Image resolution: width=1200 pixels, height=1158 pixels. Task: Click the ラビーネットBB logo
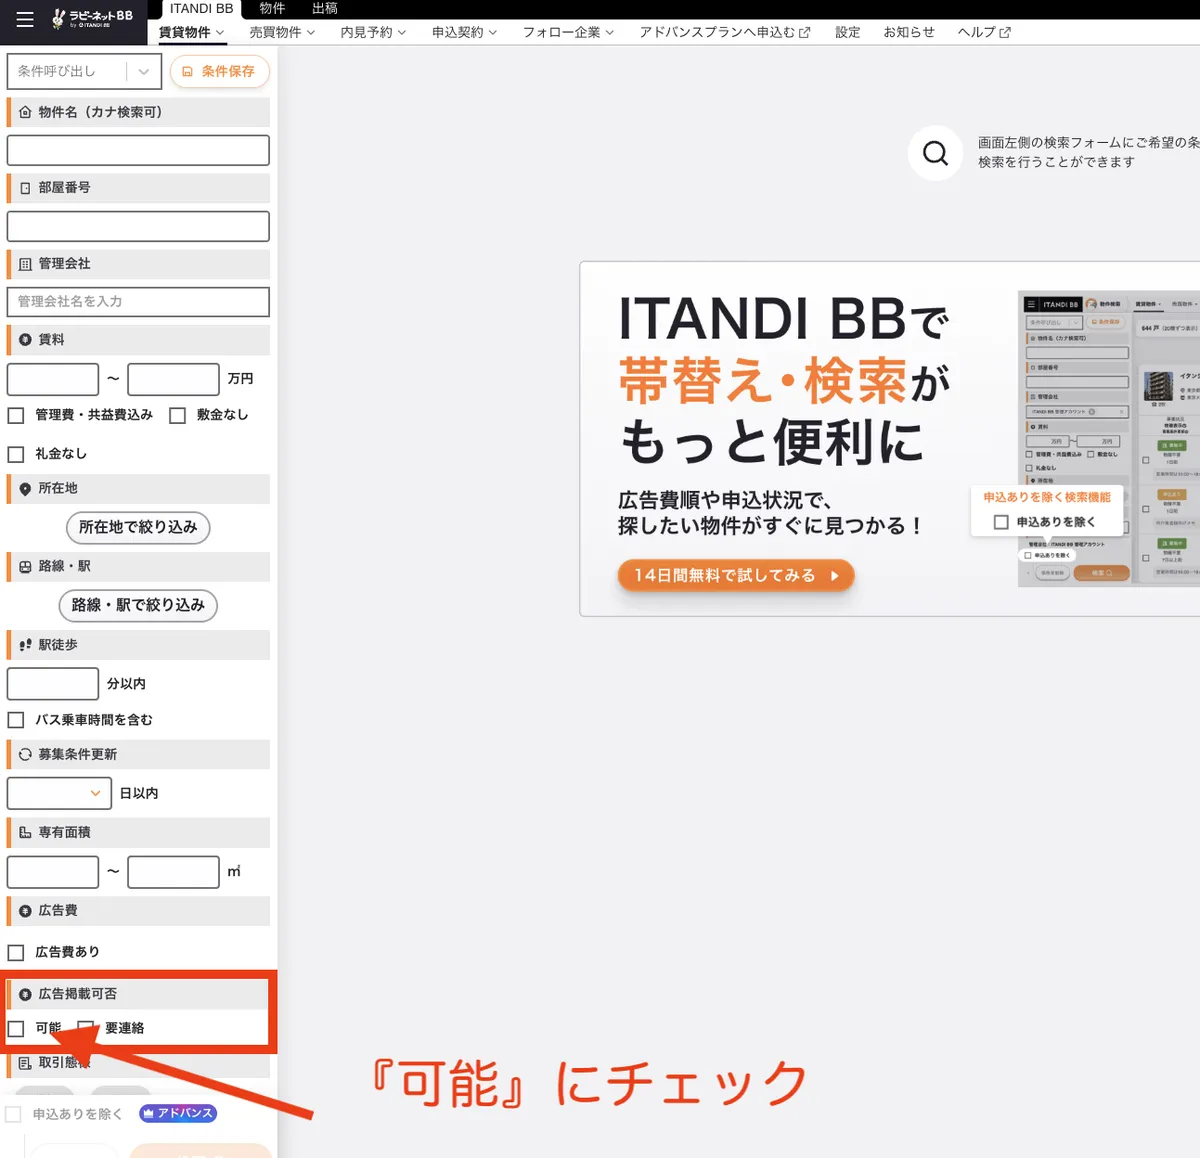(x=92, y=18)
